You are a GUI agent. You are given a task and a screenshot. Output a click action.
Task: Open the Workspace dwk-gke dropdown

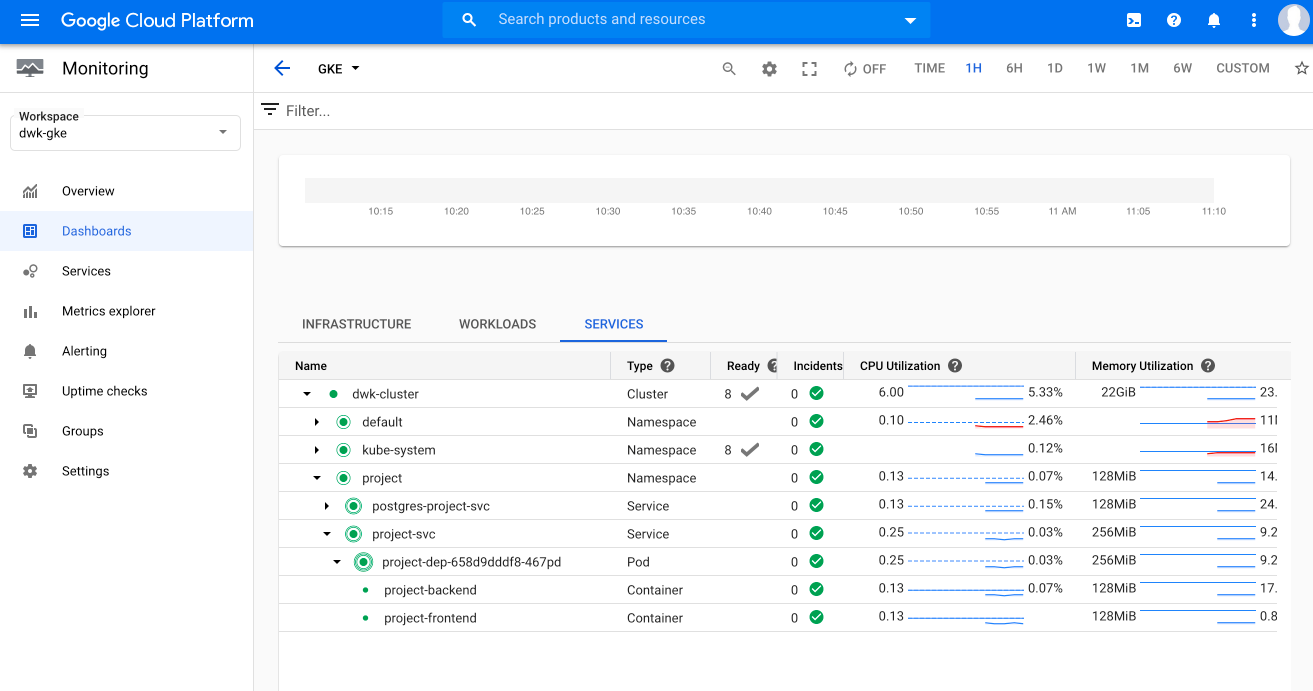125,133
